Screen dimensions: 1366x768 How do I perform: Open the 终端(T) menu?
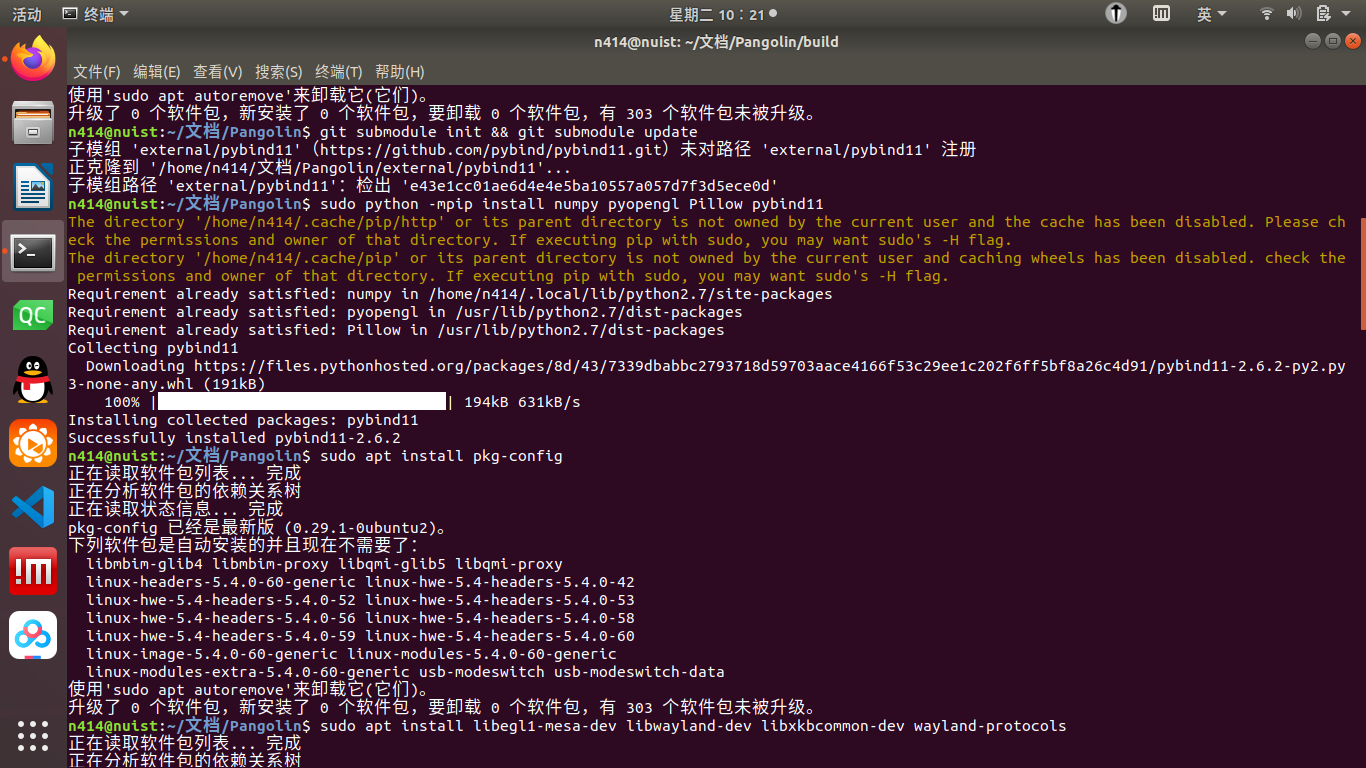tap(338, 72)
